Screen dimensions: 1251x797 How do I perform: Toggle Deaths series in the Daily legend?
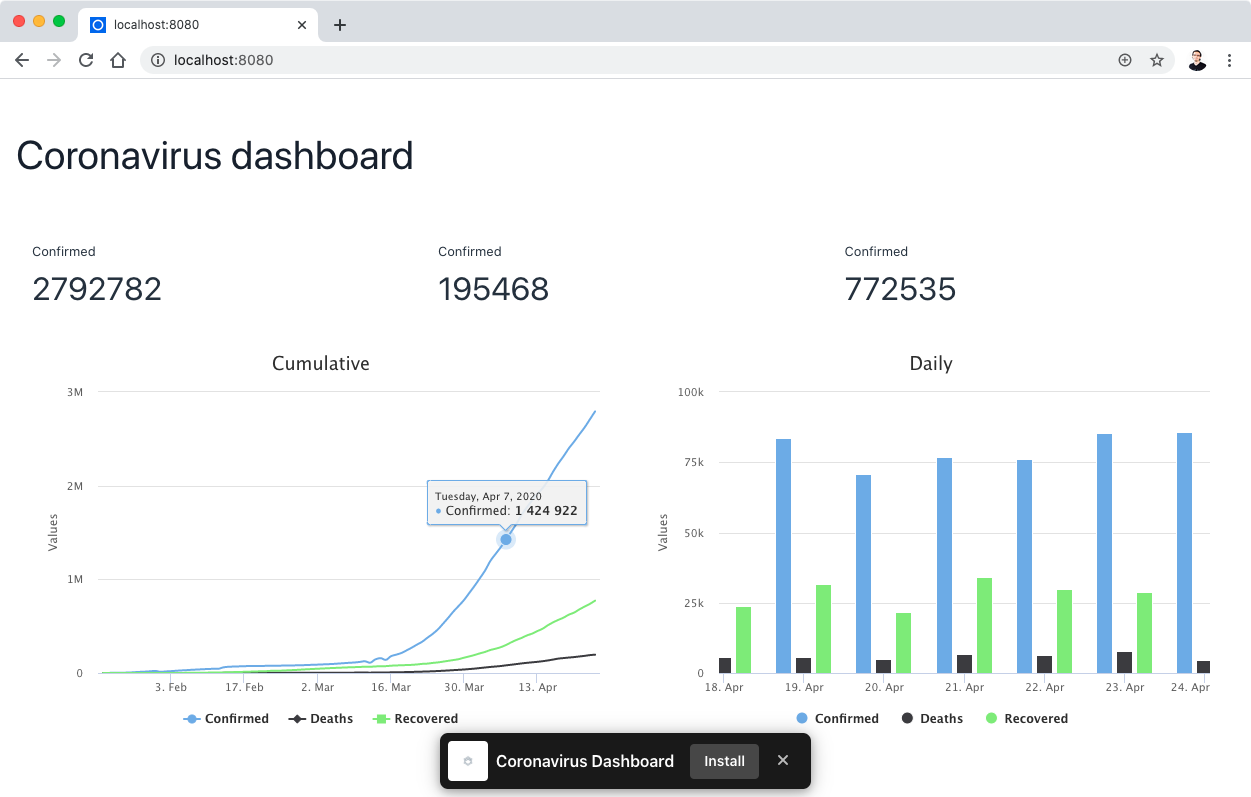pos(933,718)
